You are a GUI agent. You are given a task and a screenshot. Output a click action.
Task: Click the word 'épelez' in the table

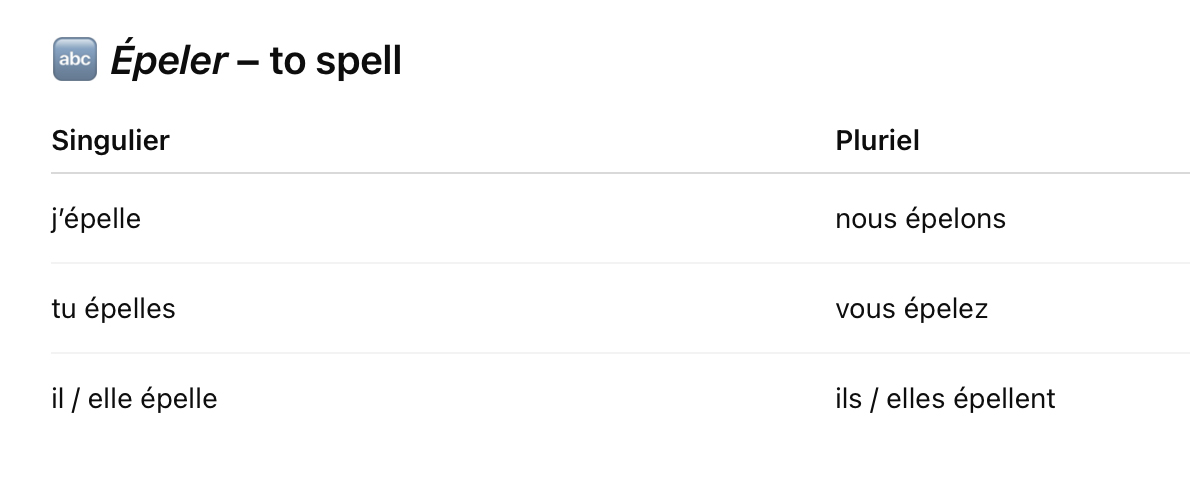pyautogui.click(x=948, y=308)
